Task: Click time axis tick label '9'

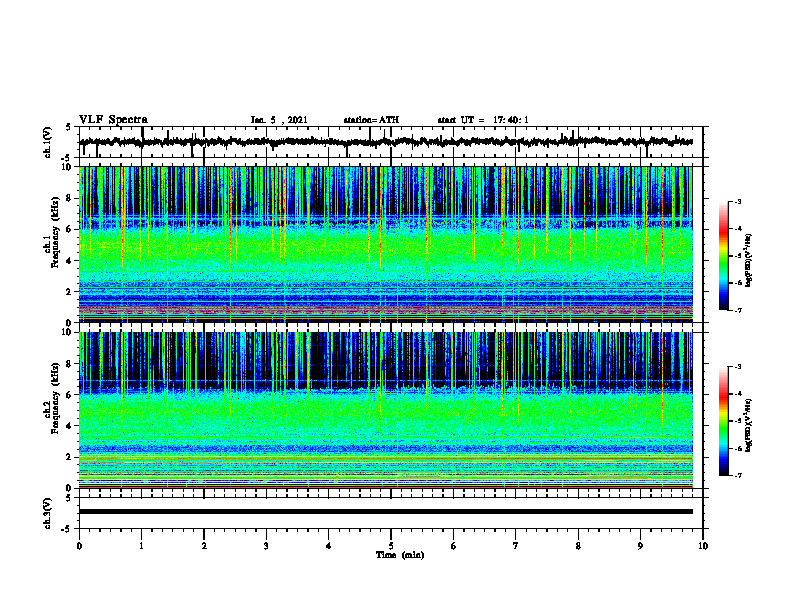Action: pyautogui.click(x=640, y=546)
